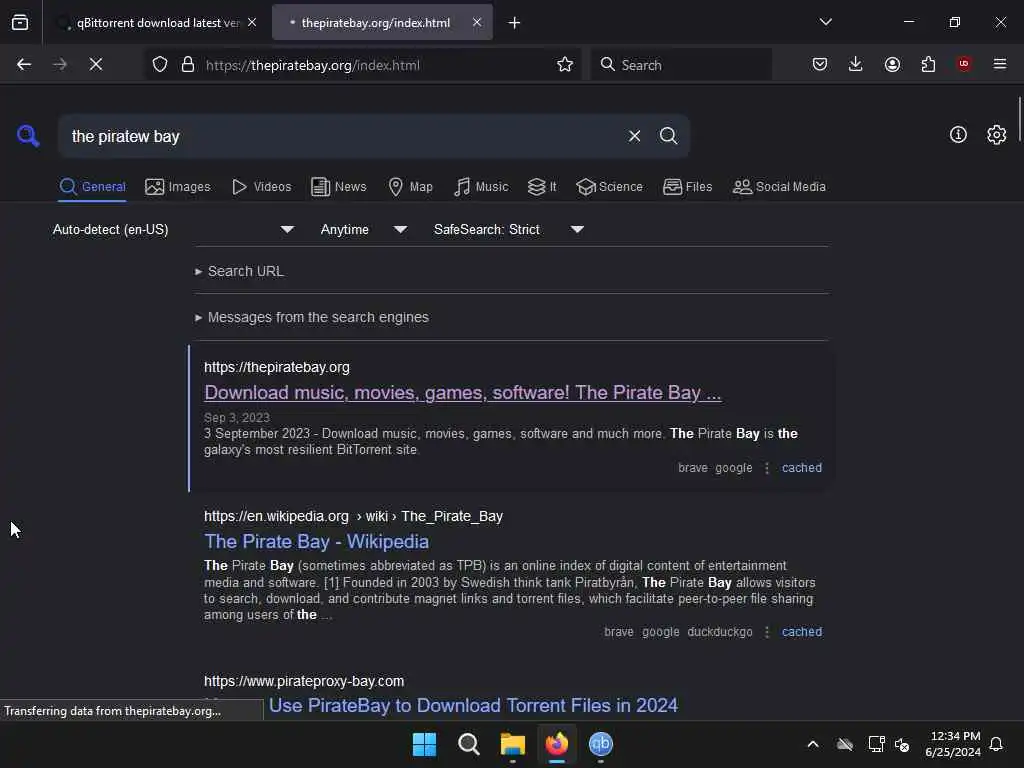Go back to the previous page
The width and height of the screenshot is (1024, 768).
[x=24, y=64]
